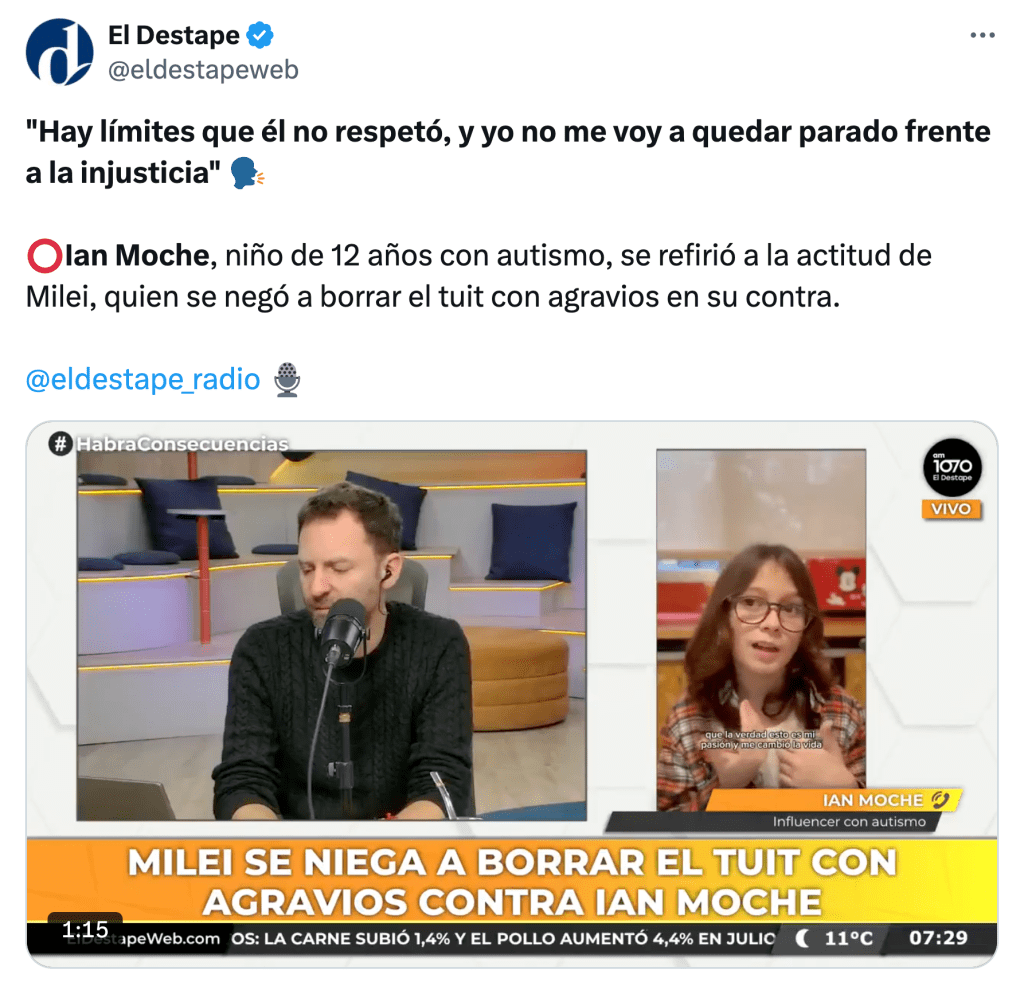Open the El Destape profile avatar

pyautogui.click(x=59, y=52)
